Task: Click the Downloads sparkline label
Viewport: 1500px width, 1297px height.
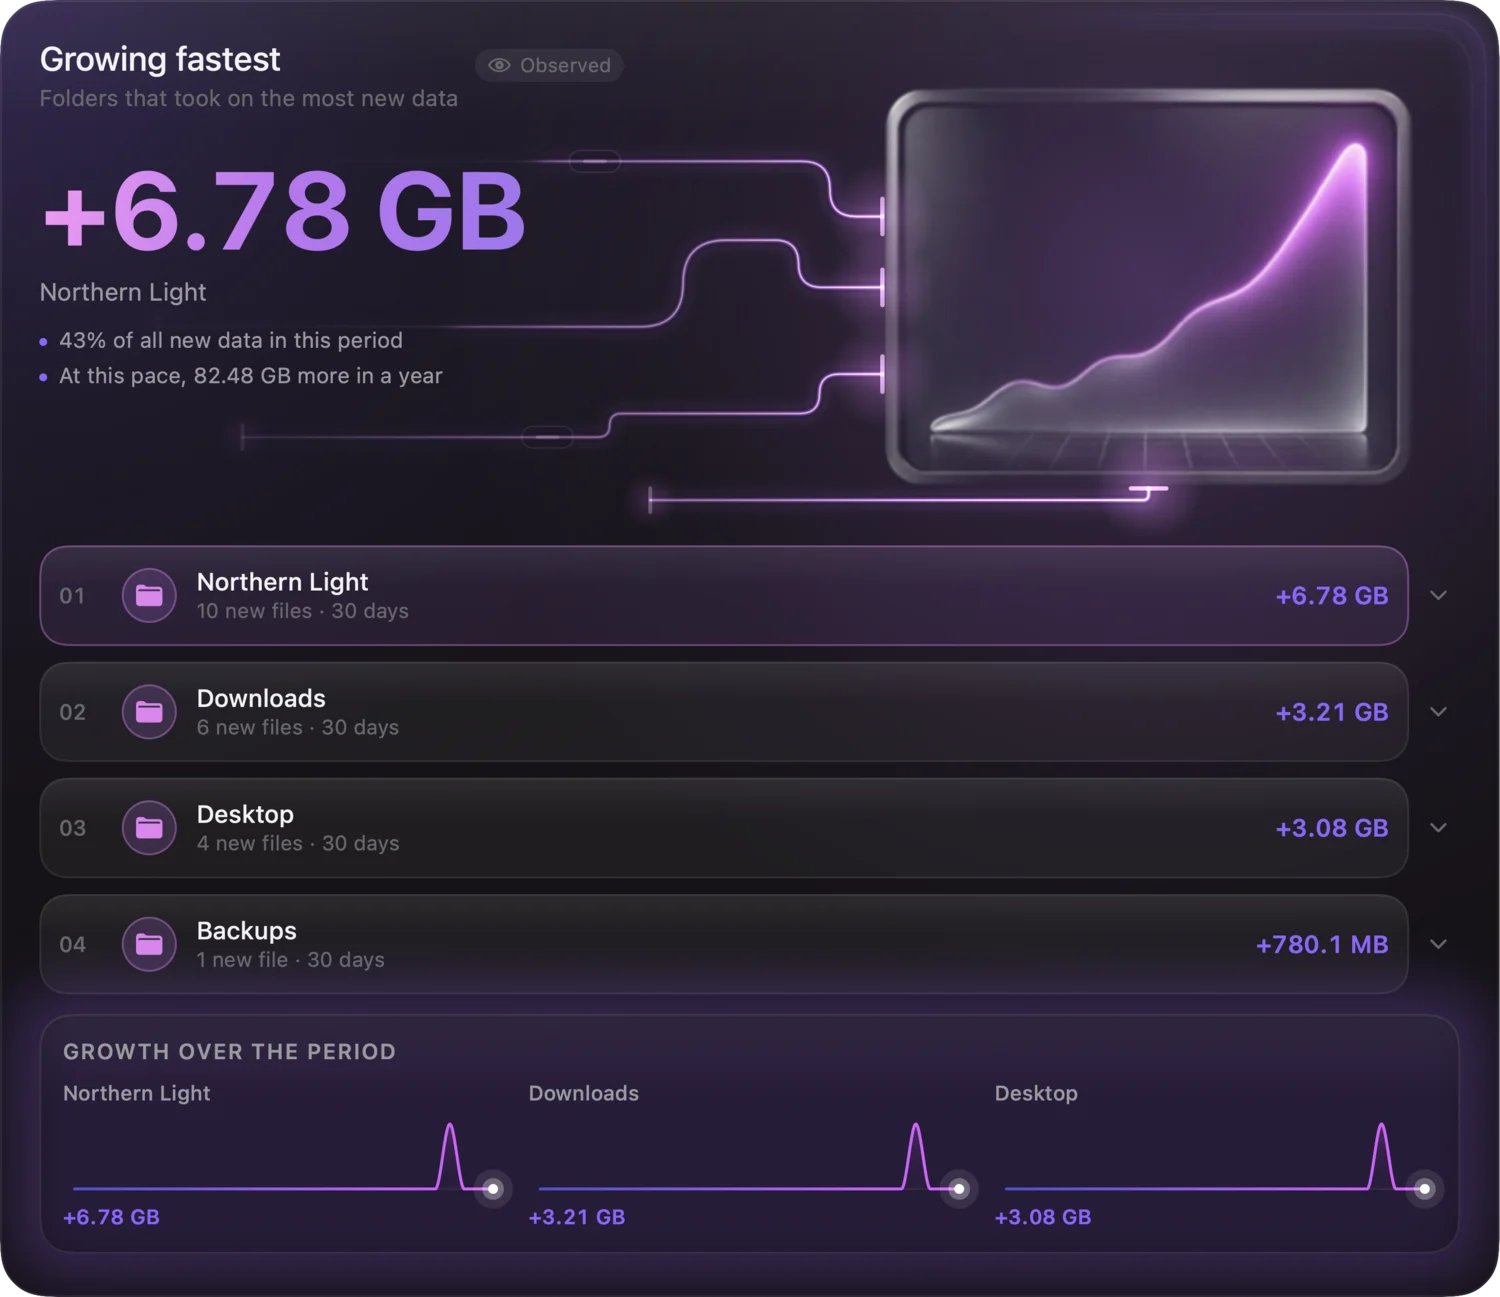Action: [x=584, y=1093]
